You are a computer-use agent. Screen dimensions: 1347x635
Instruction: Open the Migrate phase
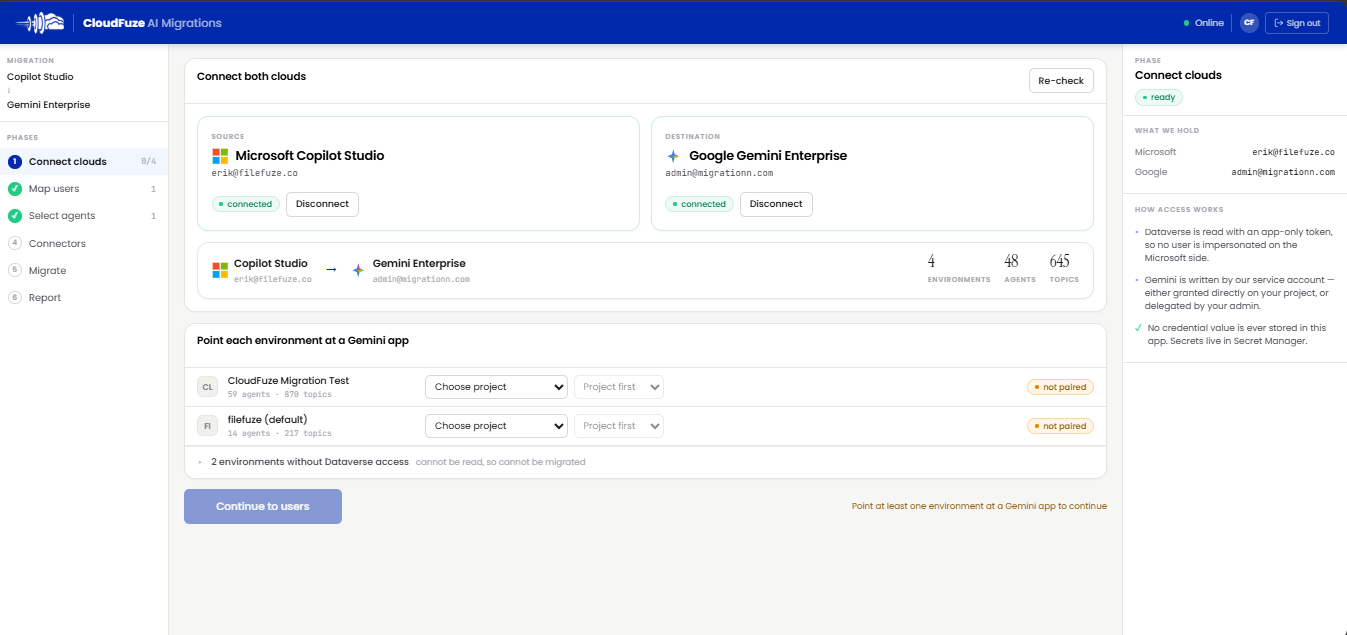tap(47, 270)
